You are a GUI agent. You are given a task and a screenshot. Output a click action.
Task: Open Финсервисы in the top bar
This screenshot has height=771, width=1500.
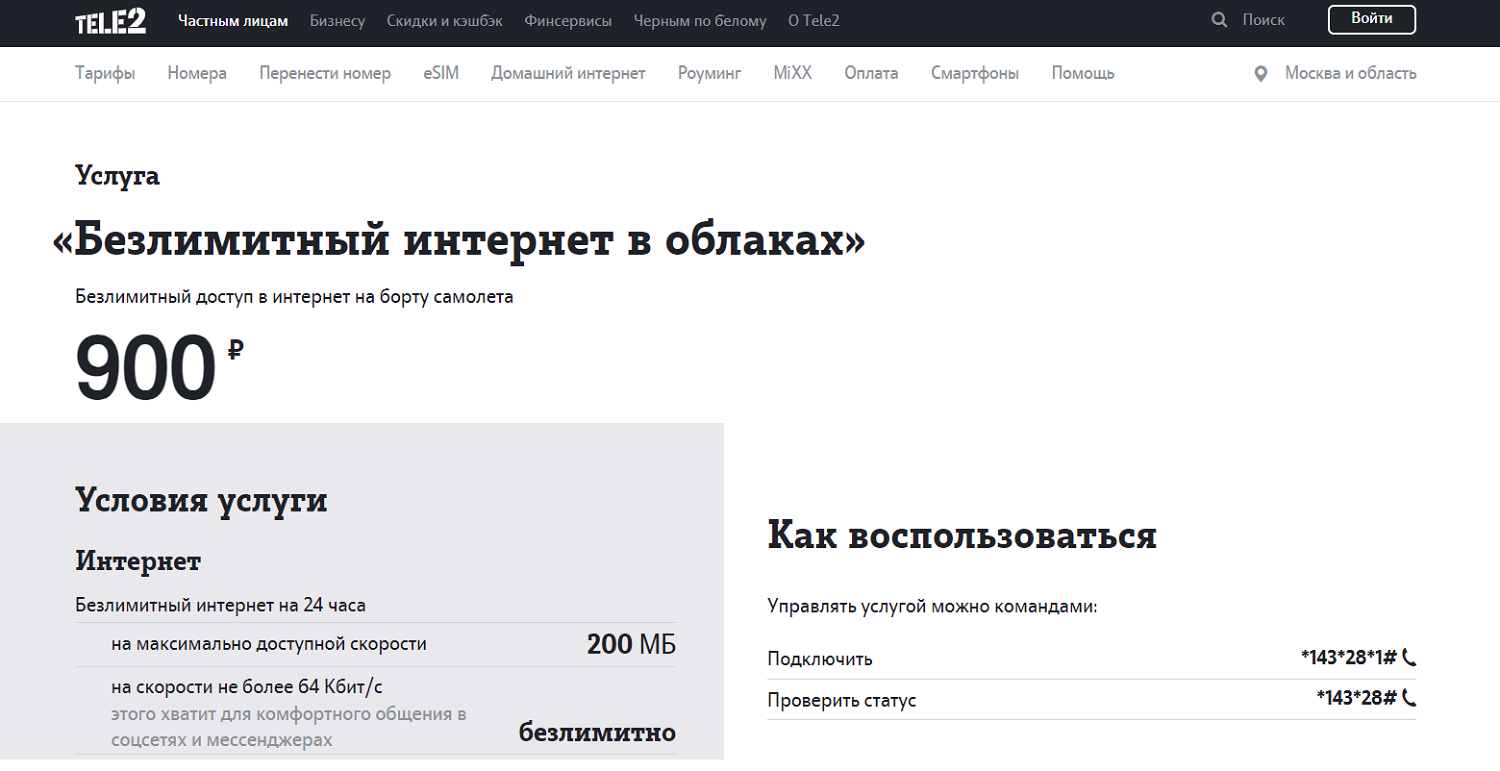(568, 21)
